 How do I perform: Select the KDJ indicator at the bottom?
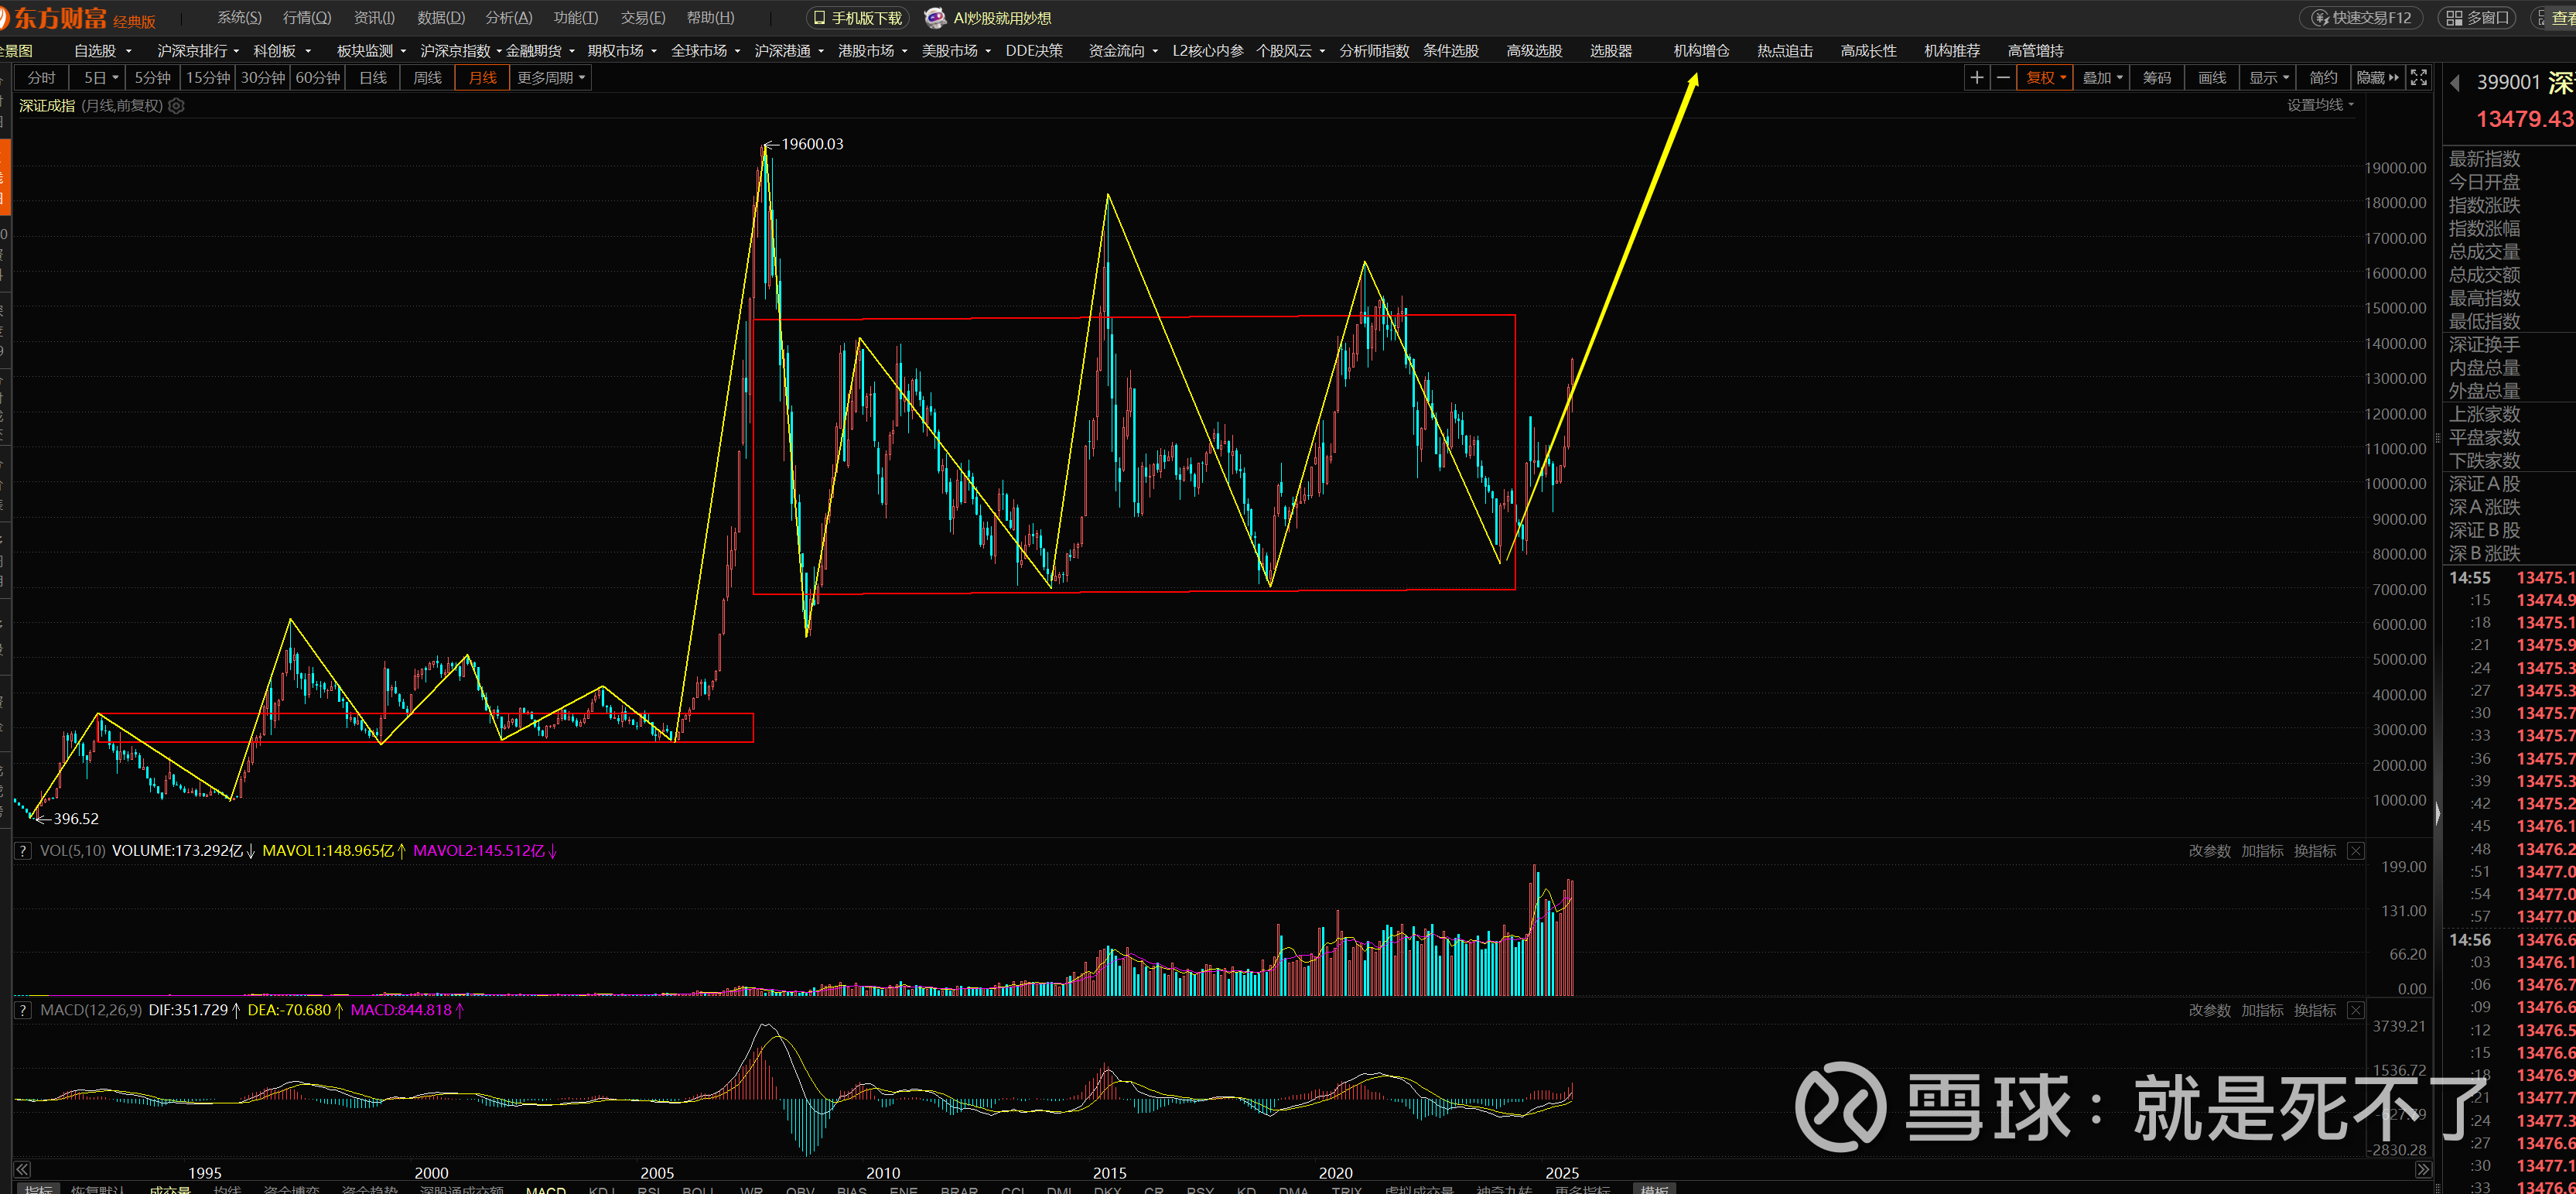point(601,1189)
